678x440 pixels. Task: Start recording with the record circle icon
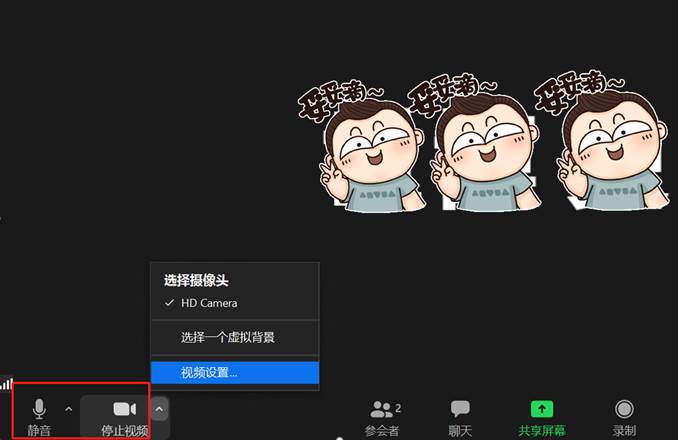(x=624, y=409)
